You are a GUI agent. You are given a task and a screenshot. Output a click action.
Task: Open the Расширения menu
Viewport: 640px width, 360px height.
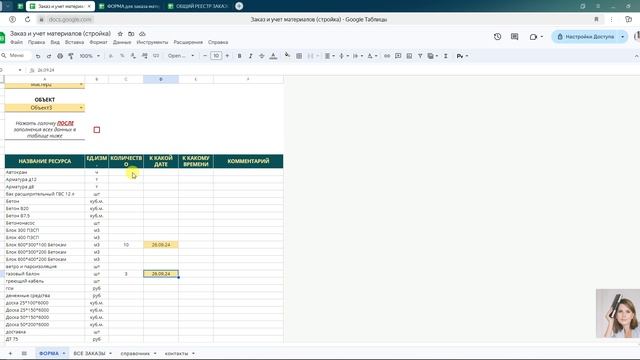188,42
